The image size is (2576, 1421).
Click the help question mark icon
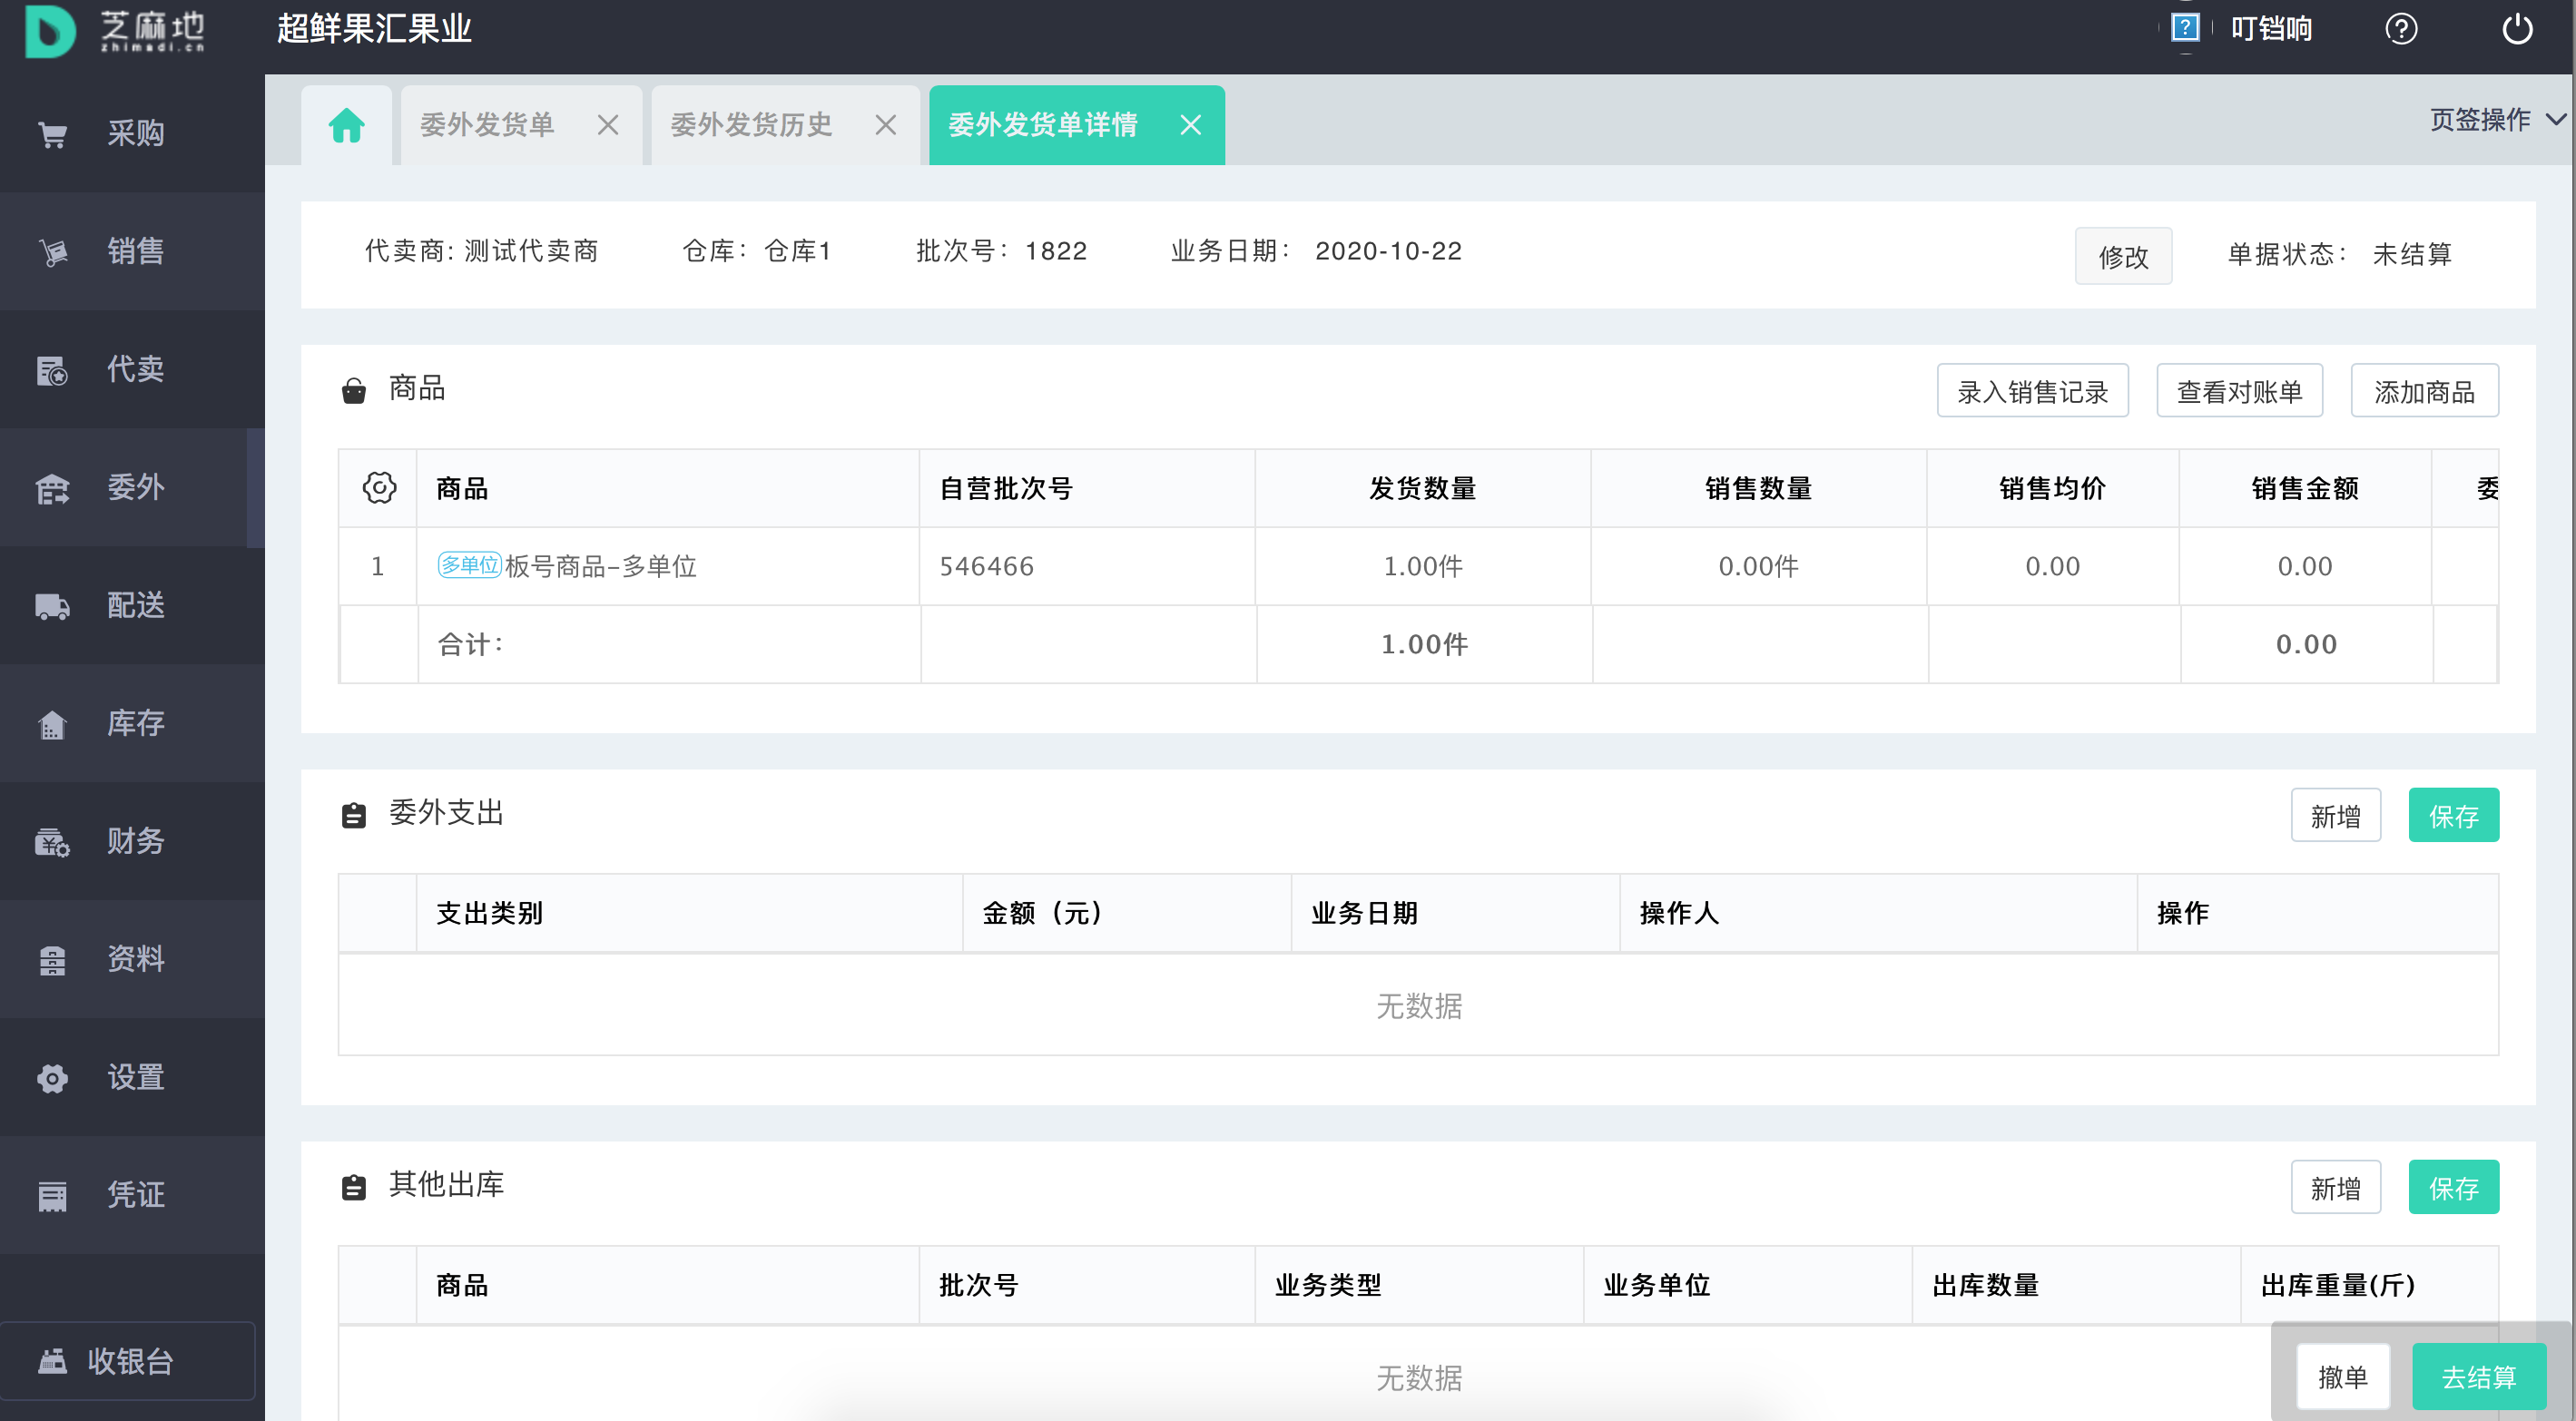point(2401,29)
